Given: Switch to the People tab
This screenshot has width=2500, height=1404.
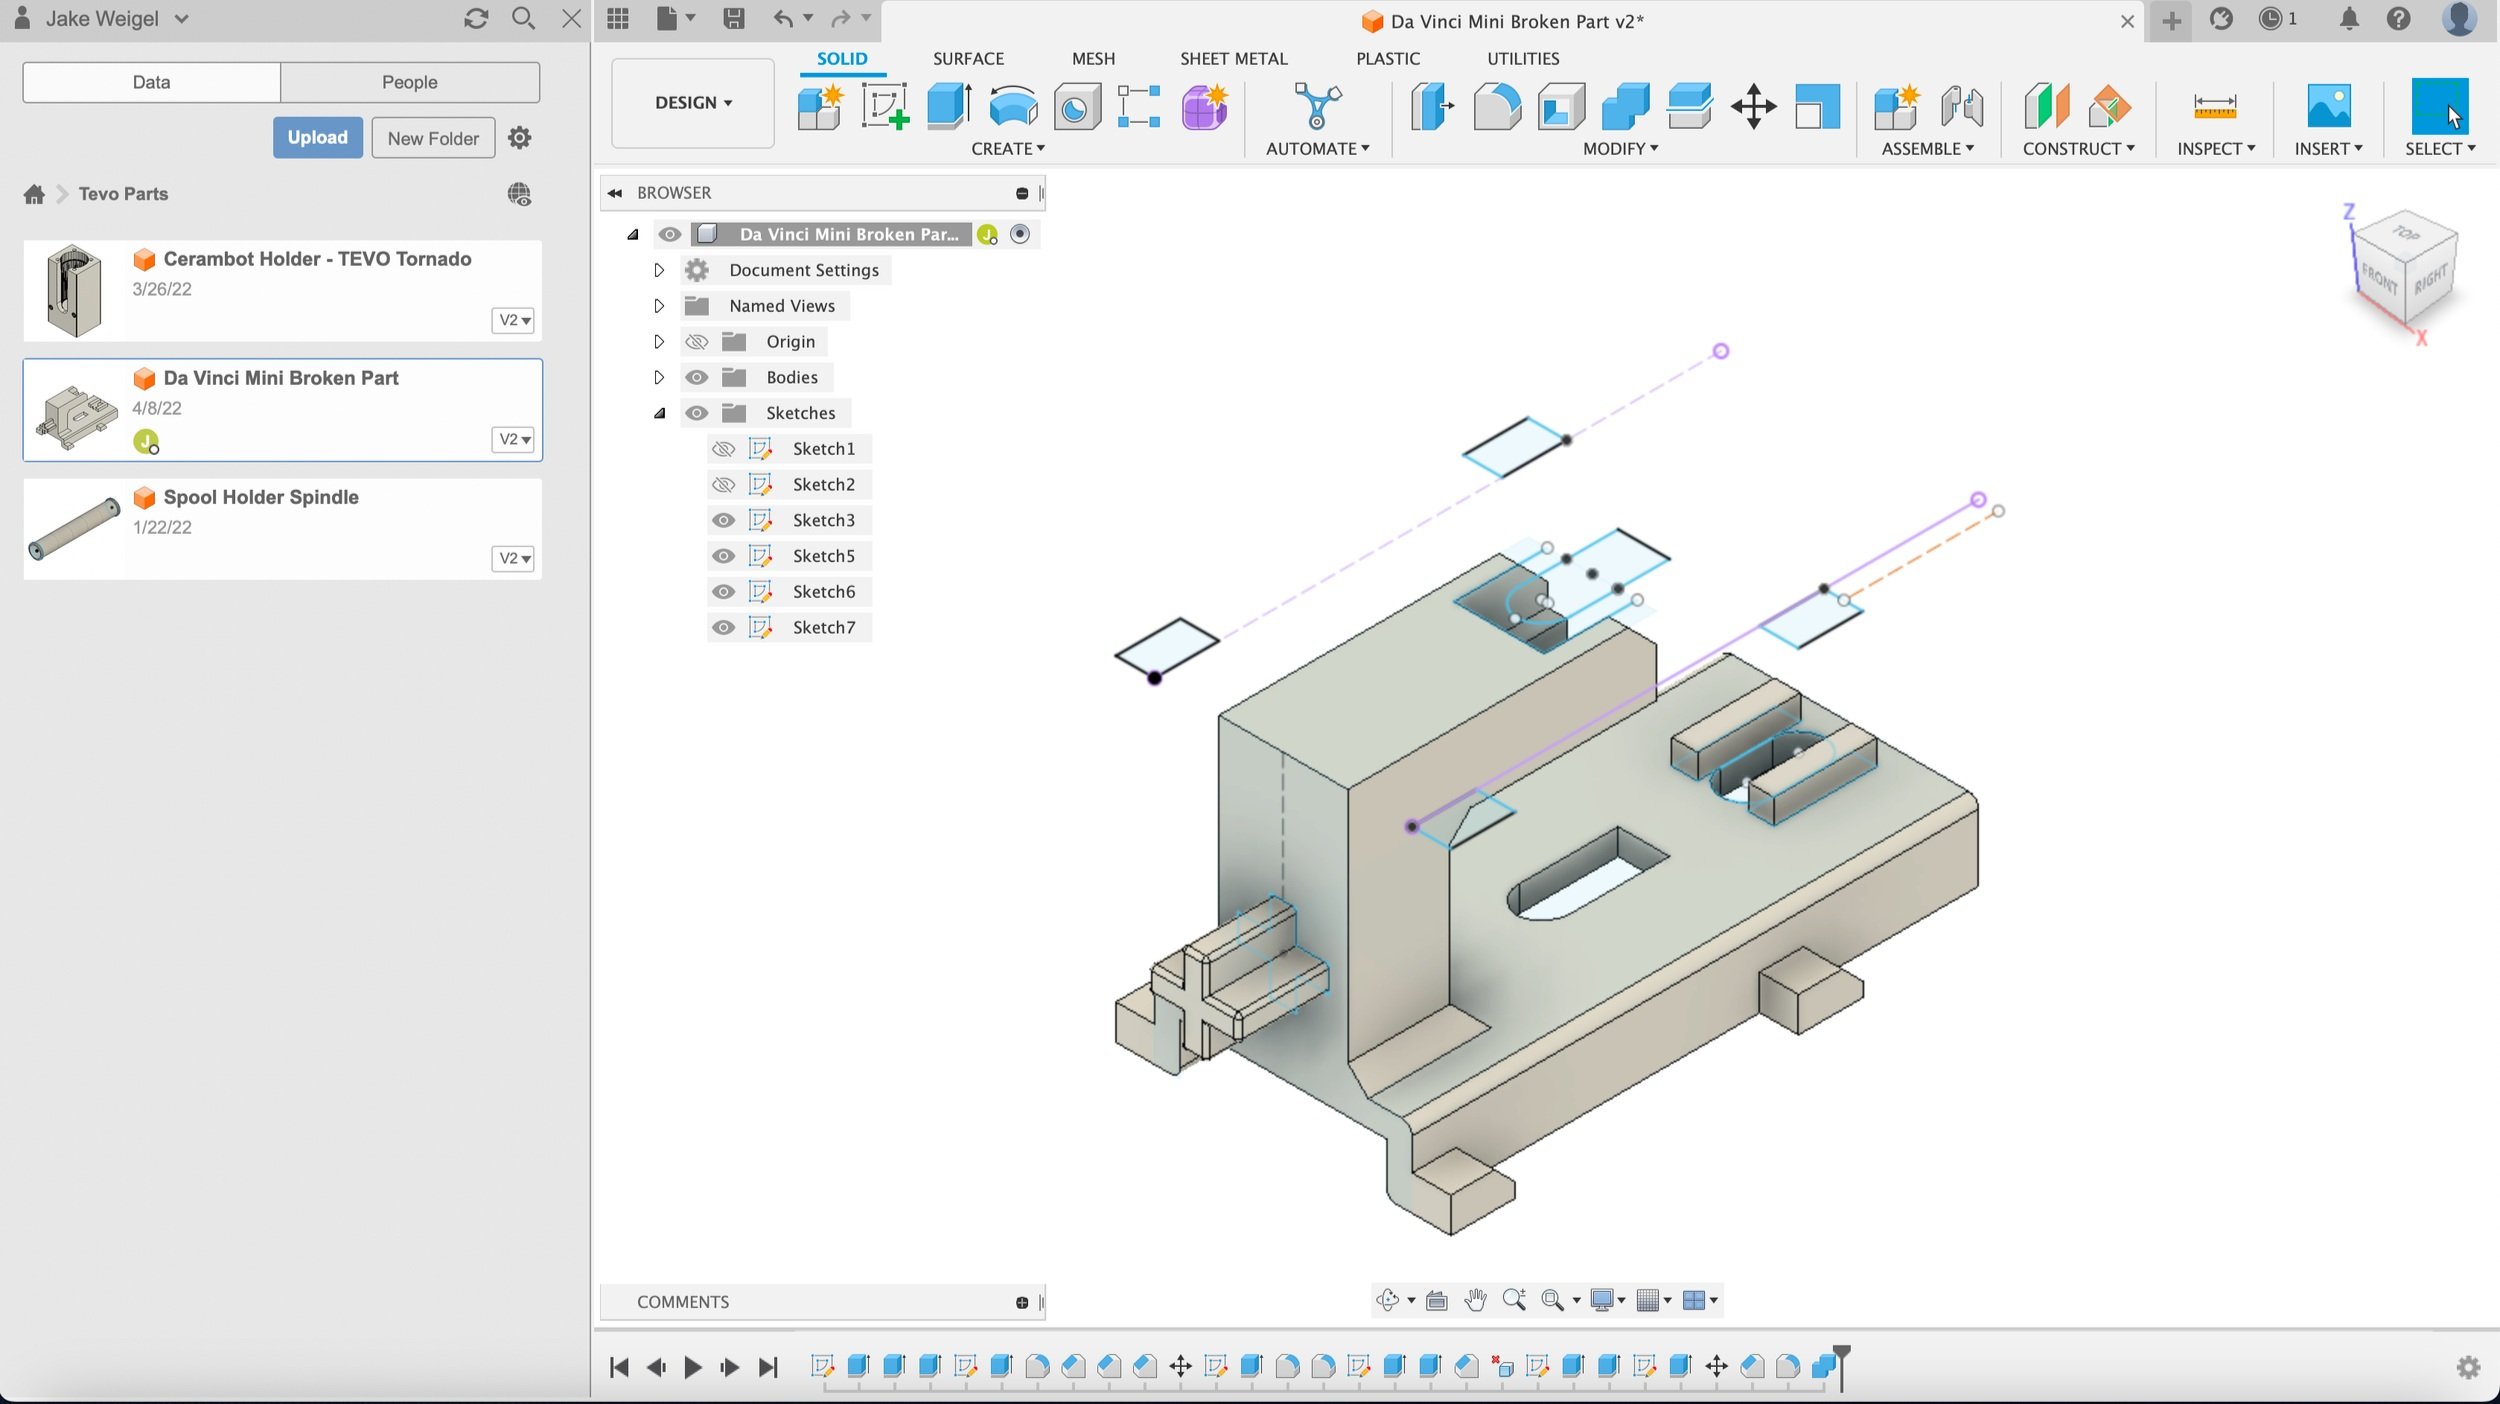Looking at the screenshot, I should tap(410, 82).
